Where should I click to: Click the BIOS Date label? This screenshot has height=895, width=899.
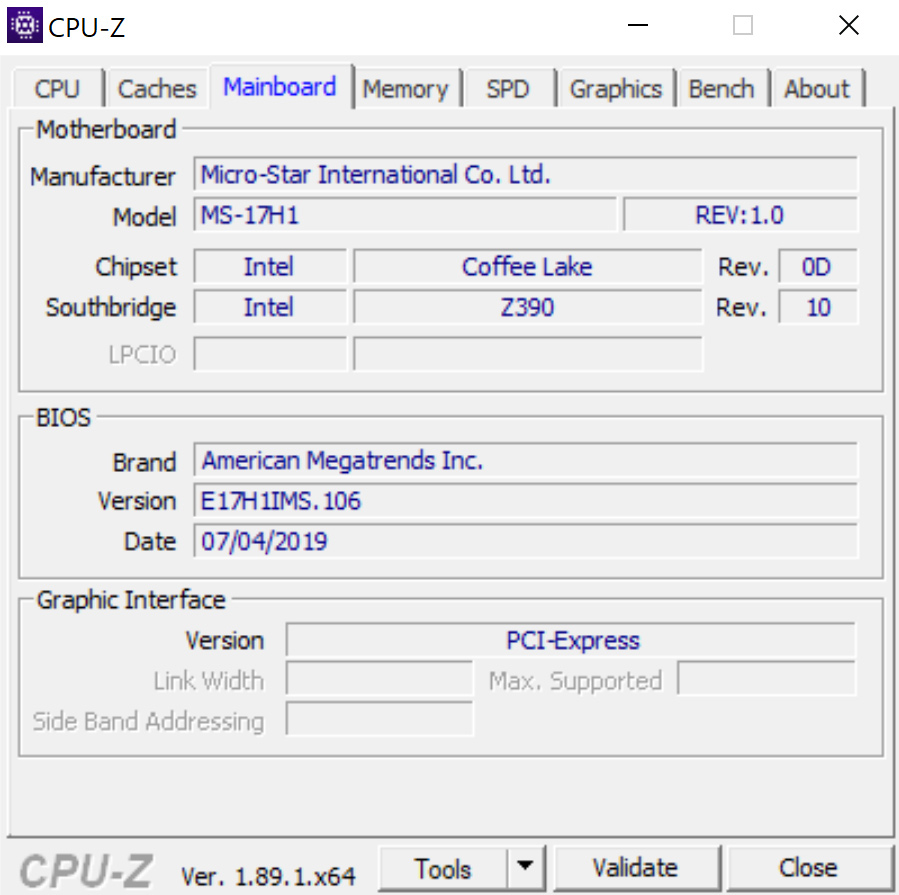[x=150, y=541]
